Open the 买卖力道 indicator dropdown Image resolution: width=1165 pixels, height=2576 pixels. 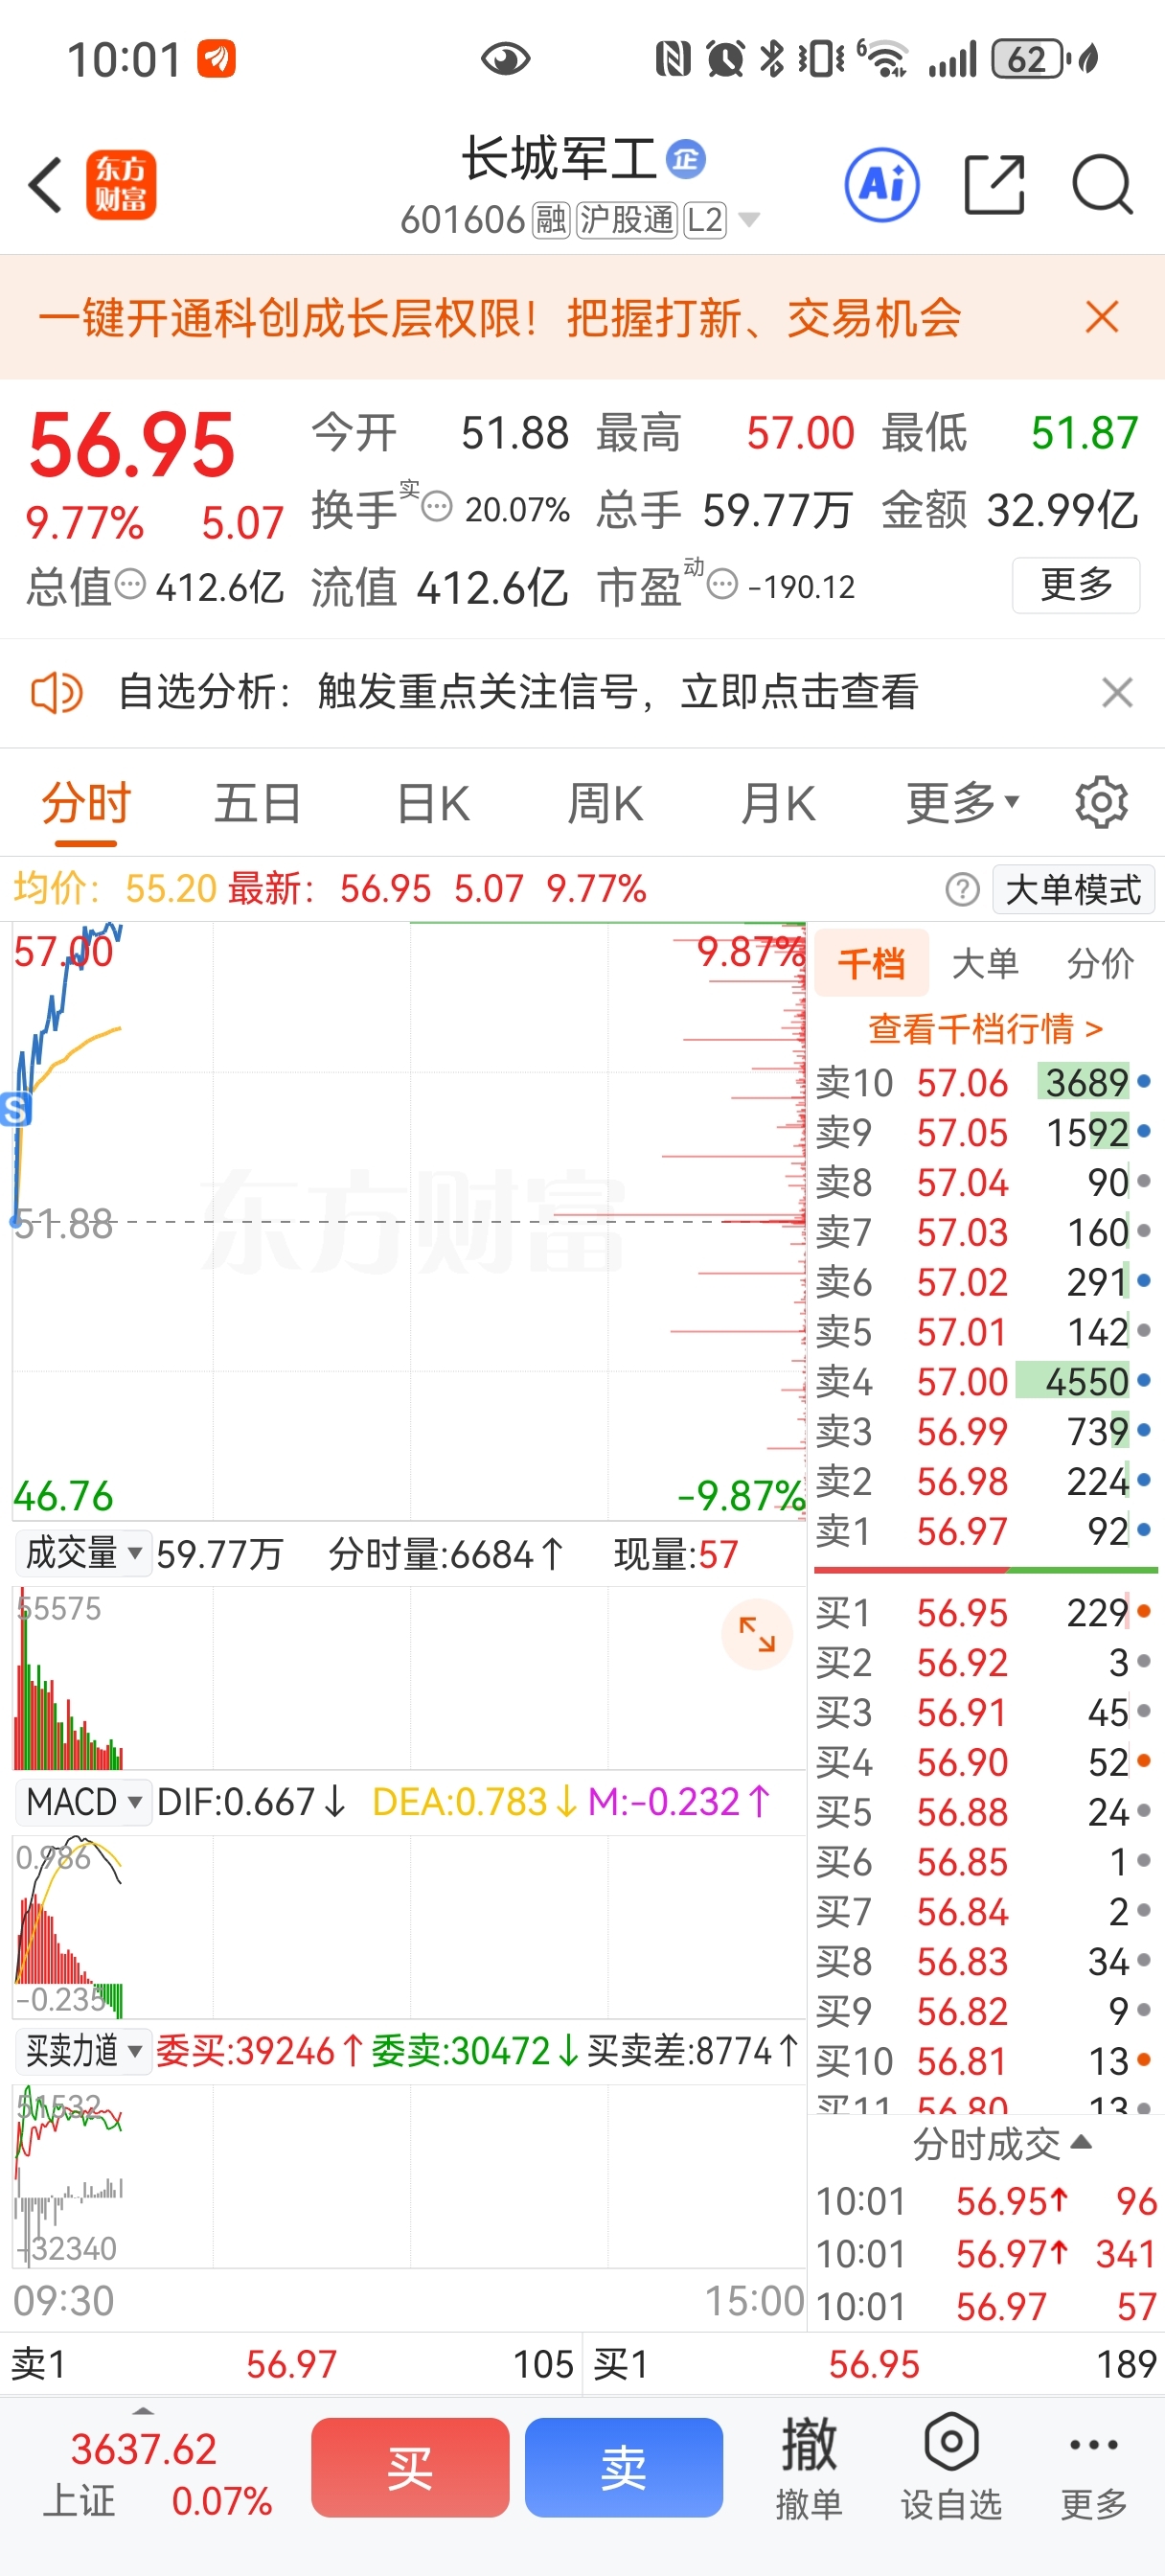click(x=84, y=2051)
